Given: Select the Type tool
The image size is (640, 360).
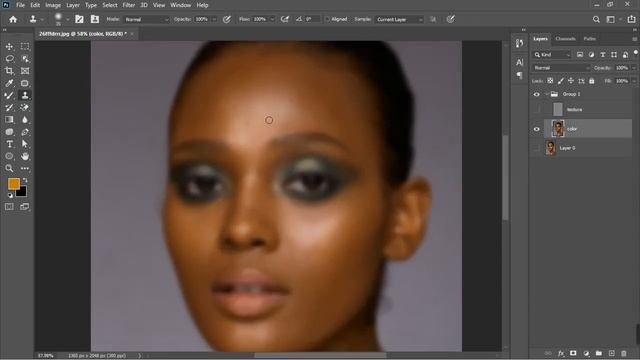Looking at the screenshot, I should coord(9,144).
